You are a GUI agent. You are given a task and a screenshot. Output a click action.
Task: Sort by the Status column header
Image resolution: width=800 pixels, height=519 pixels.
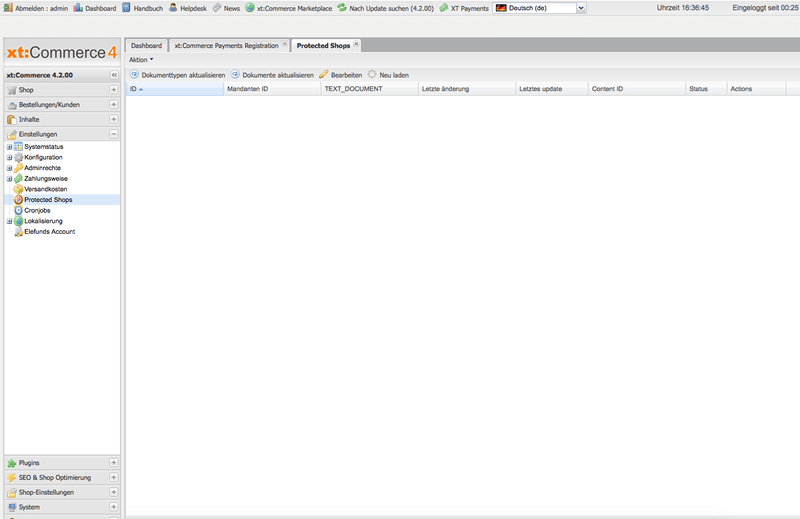pyautogui.click(x=706, y=89)
